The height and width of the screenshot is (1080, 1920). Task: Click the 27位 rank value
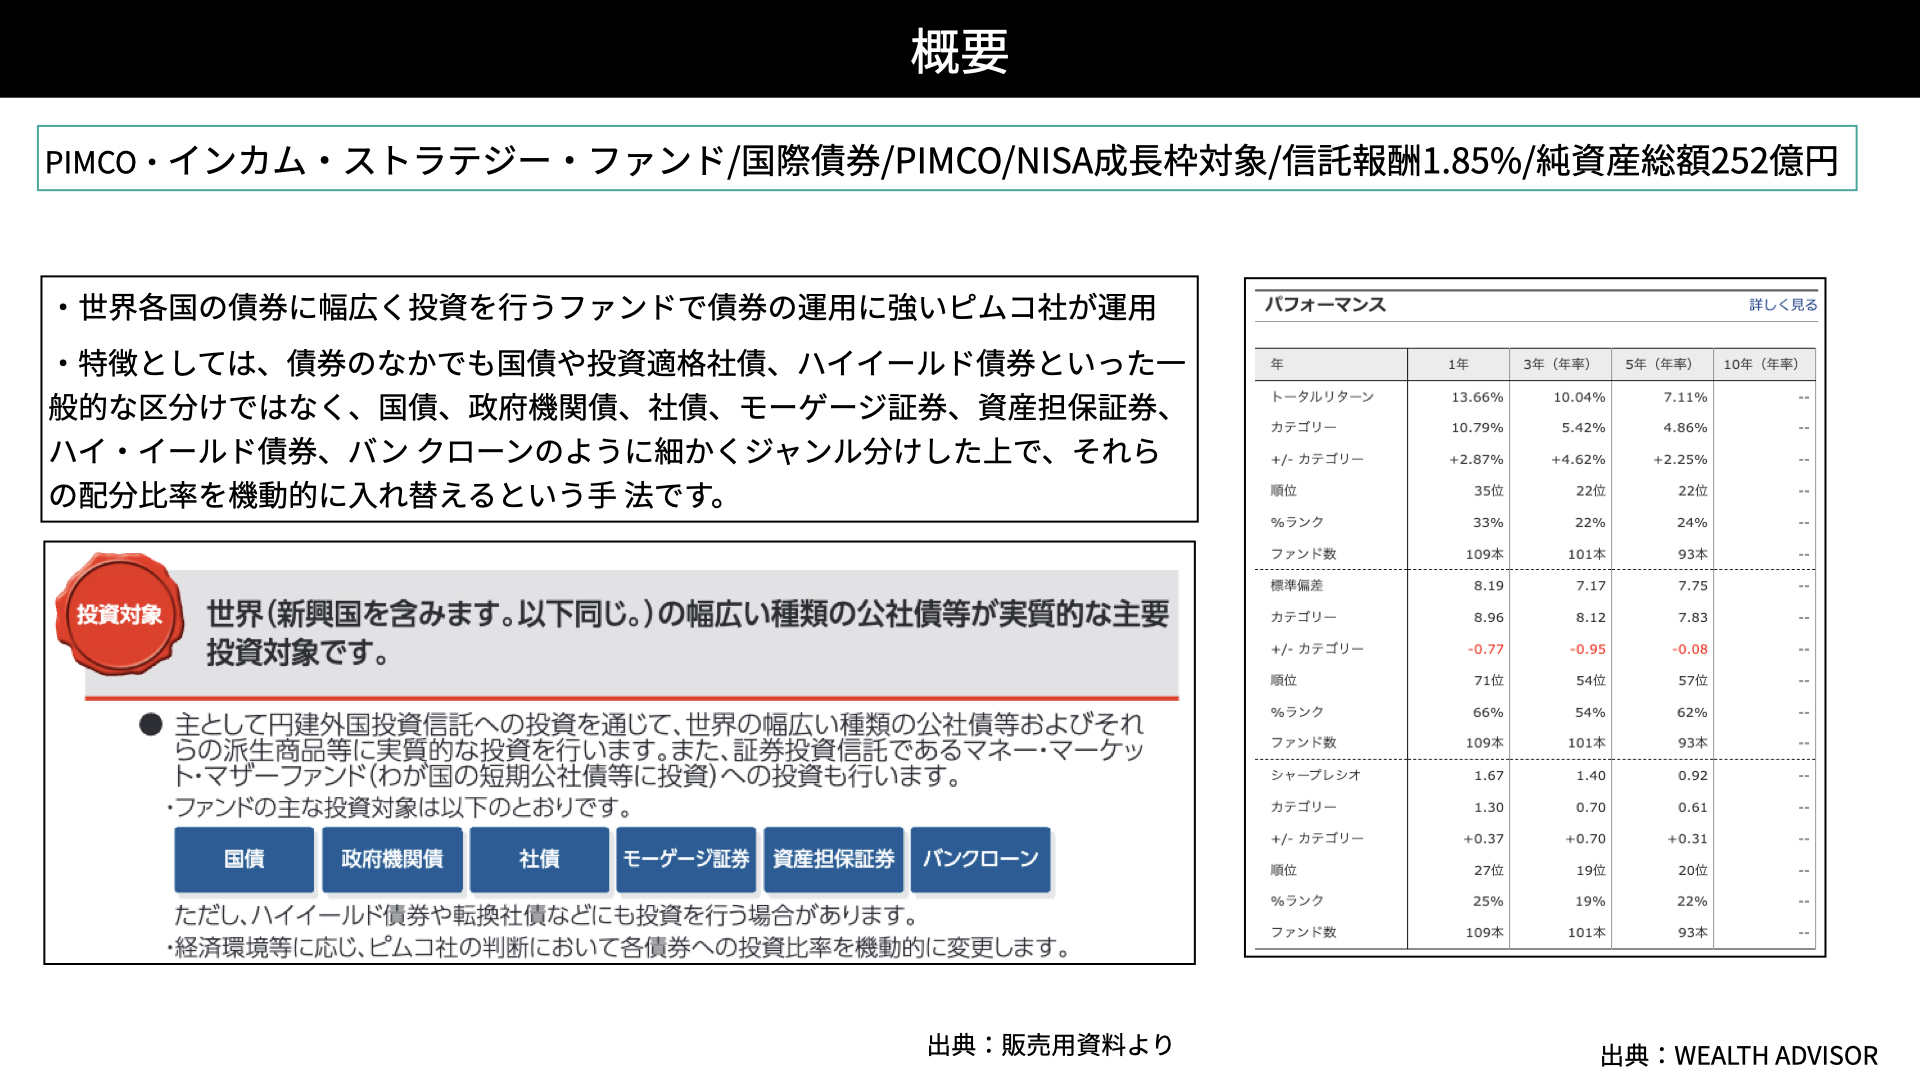click(1488, 871)
